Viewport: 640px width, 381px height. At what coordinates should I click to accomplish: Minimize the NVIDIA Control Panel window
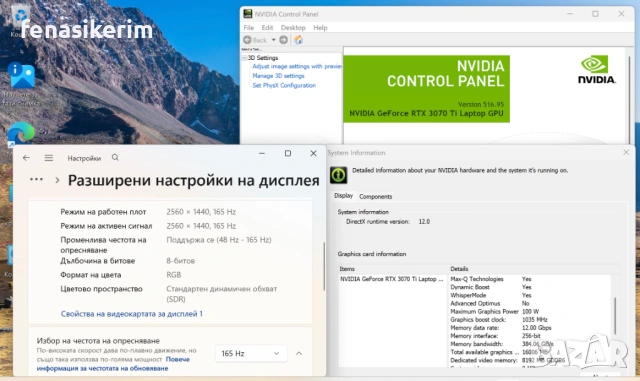[570, 14]
